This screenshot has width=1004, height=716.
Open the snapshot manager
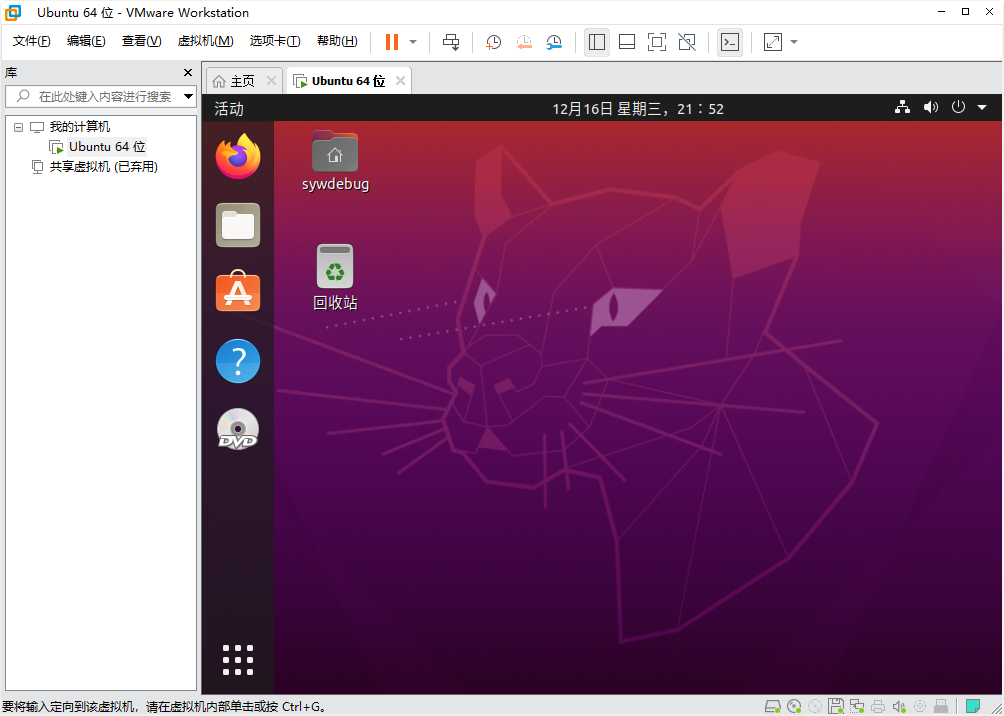[x=555, y=42]
